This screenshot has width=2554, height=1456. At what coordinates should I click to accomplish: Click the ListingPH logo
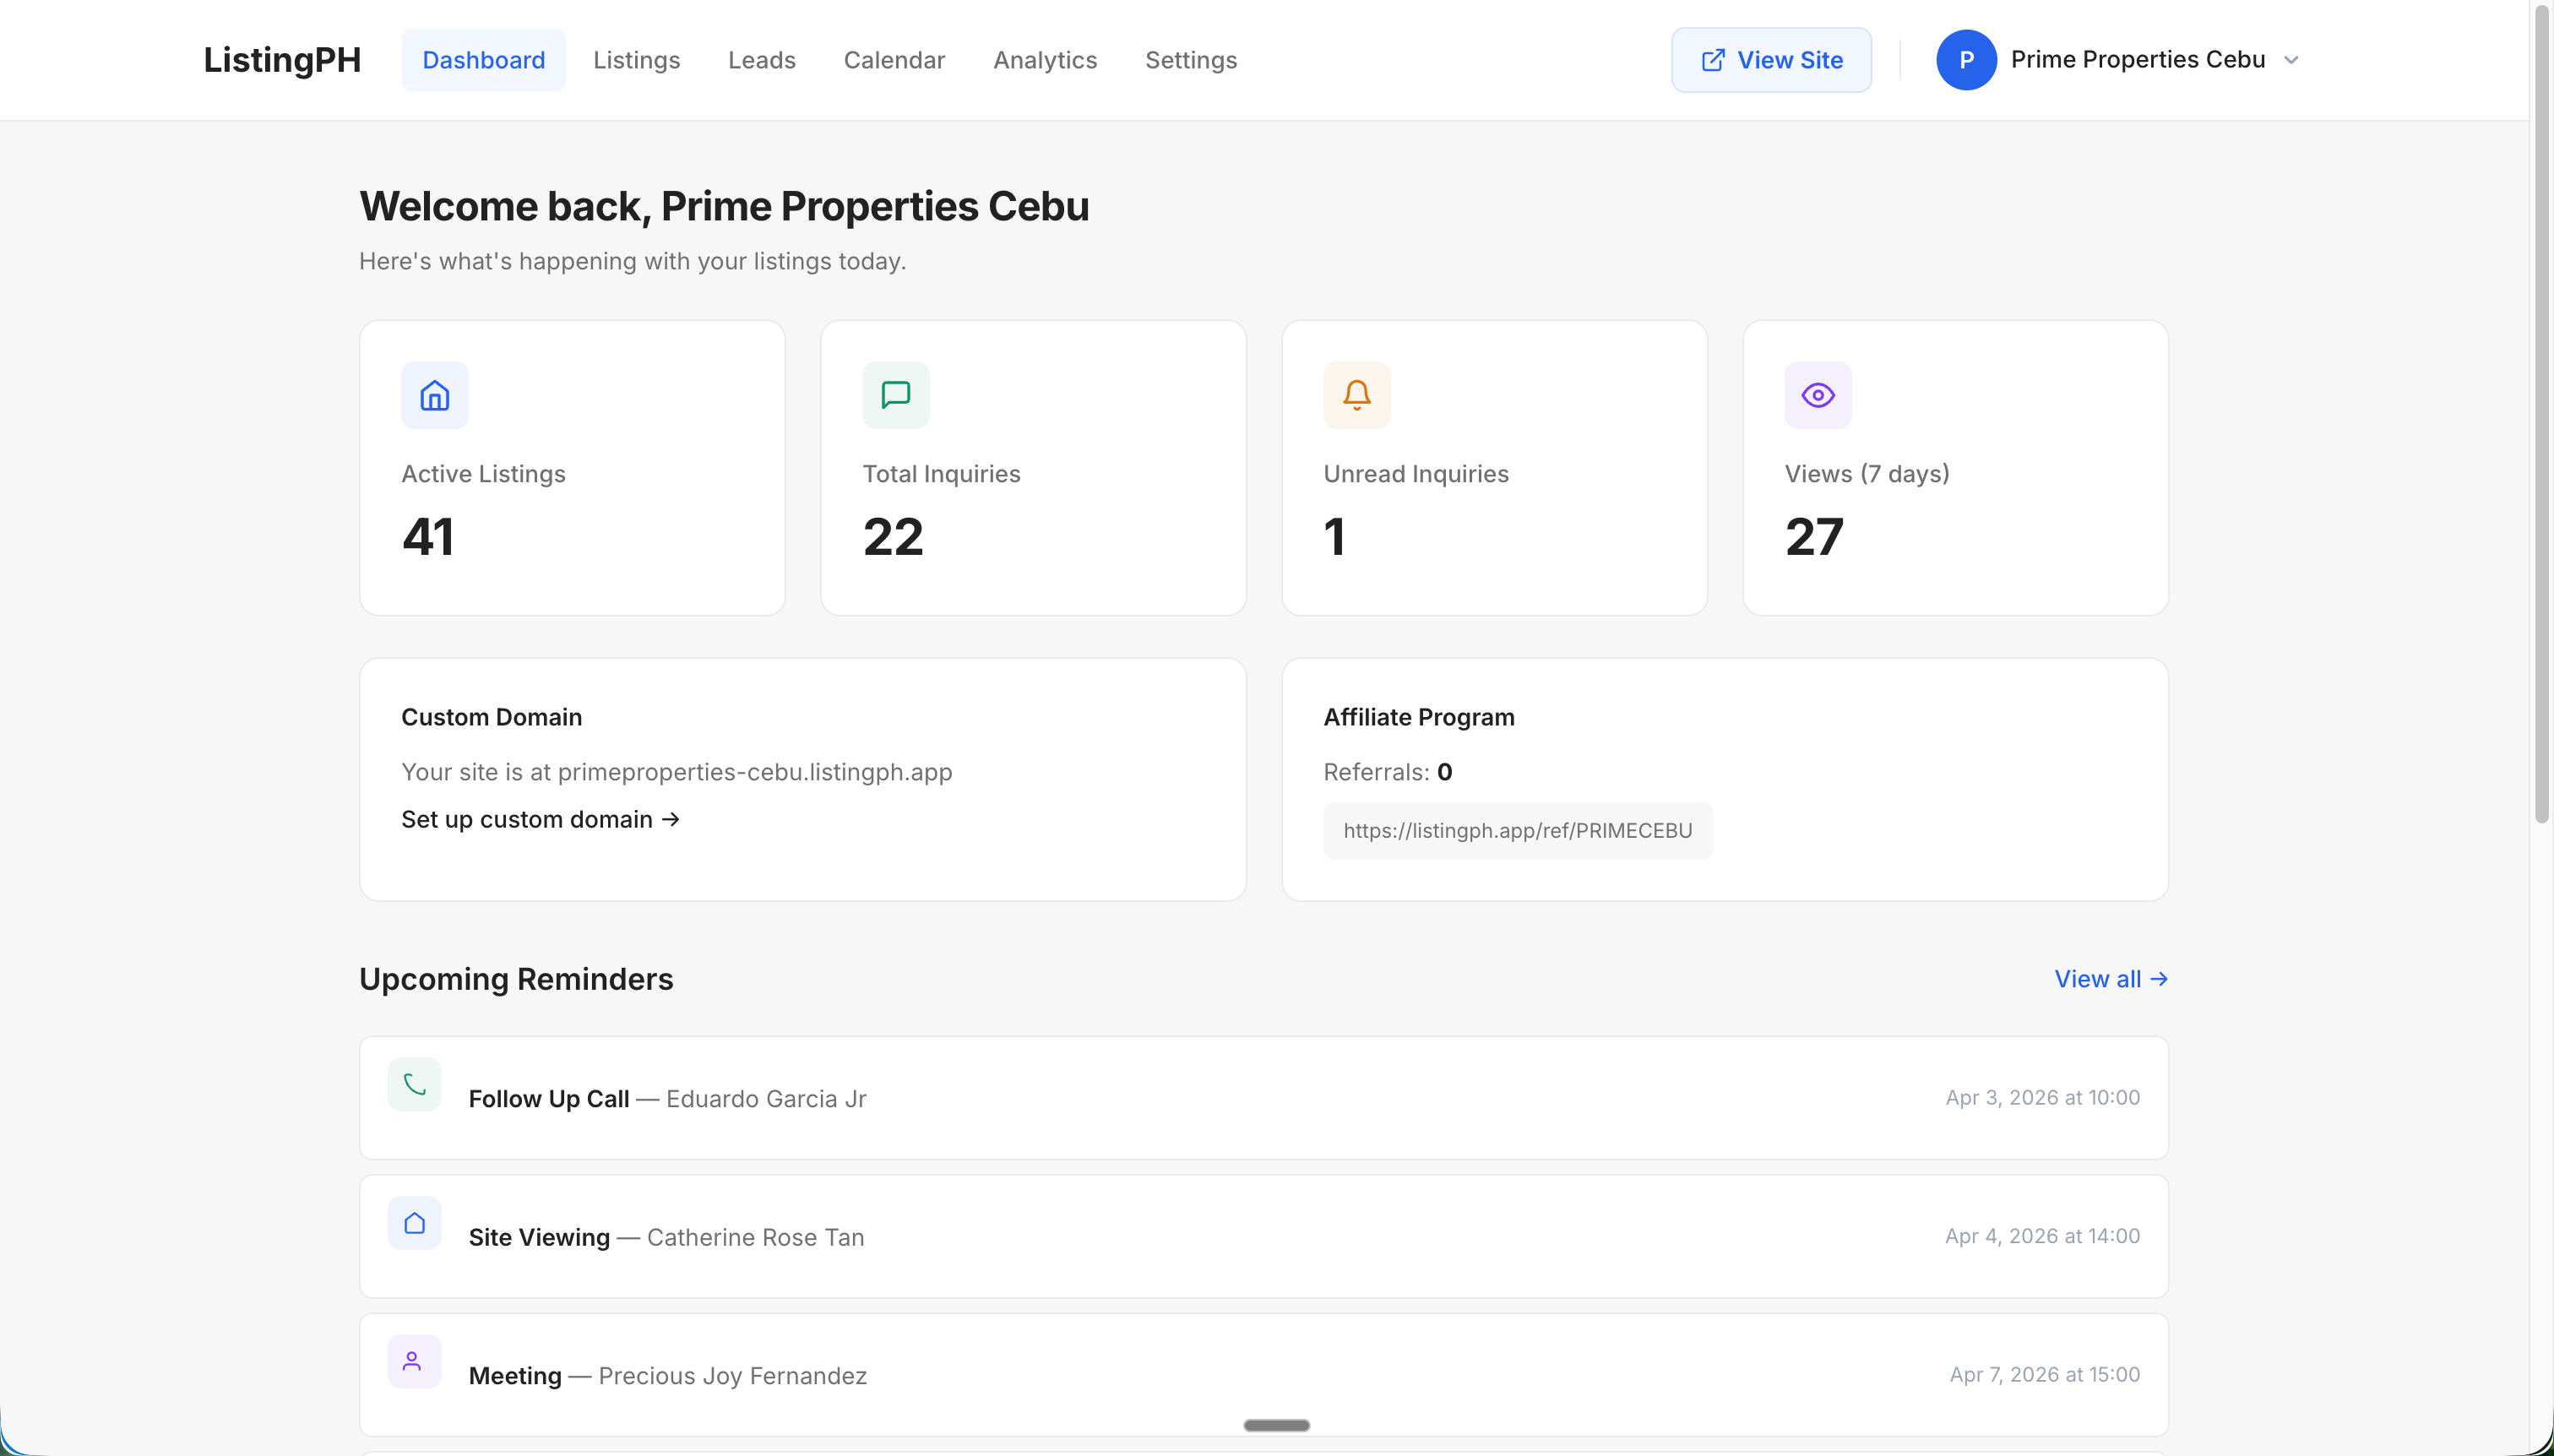point(282,60)
